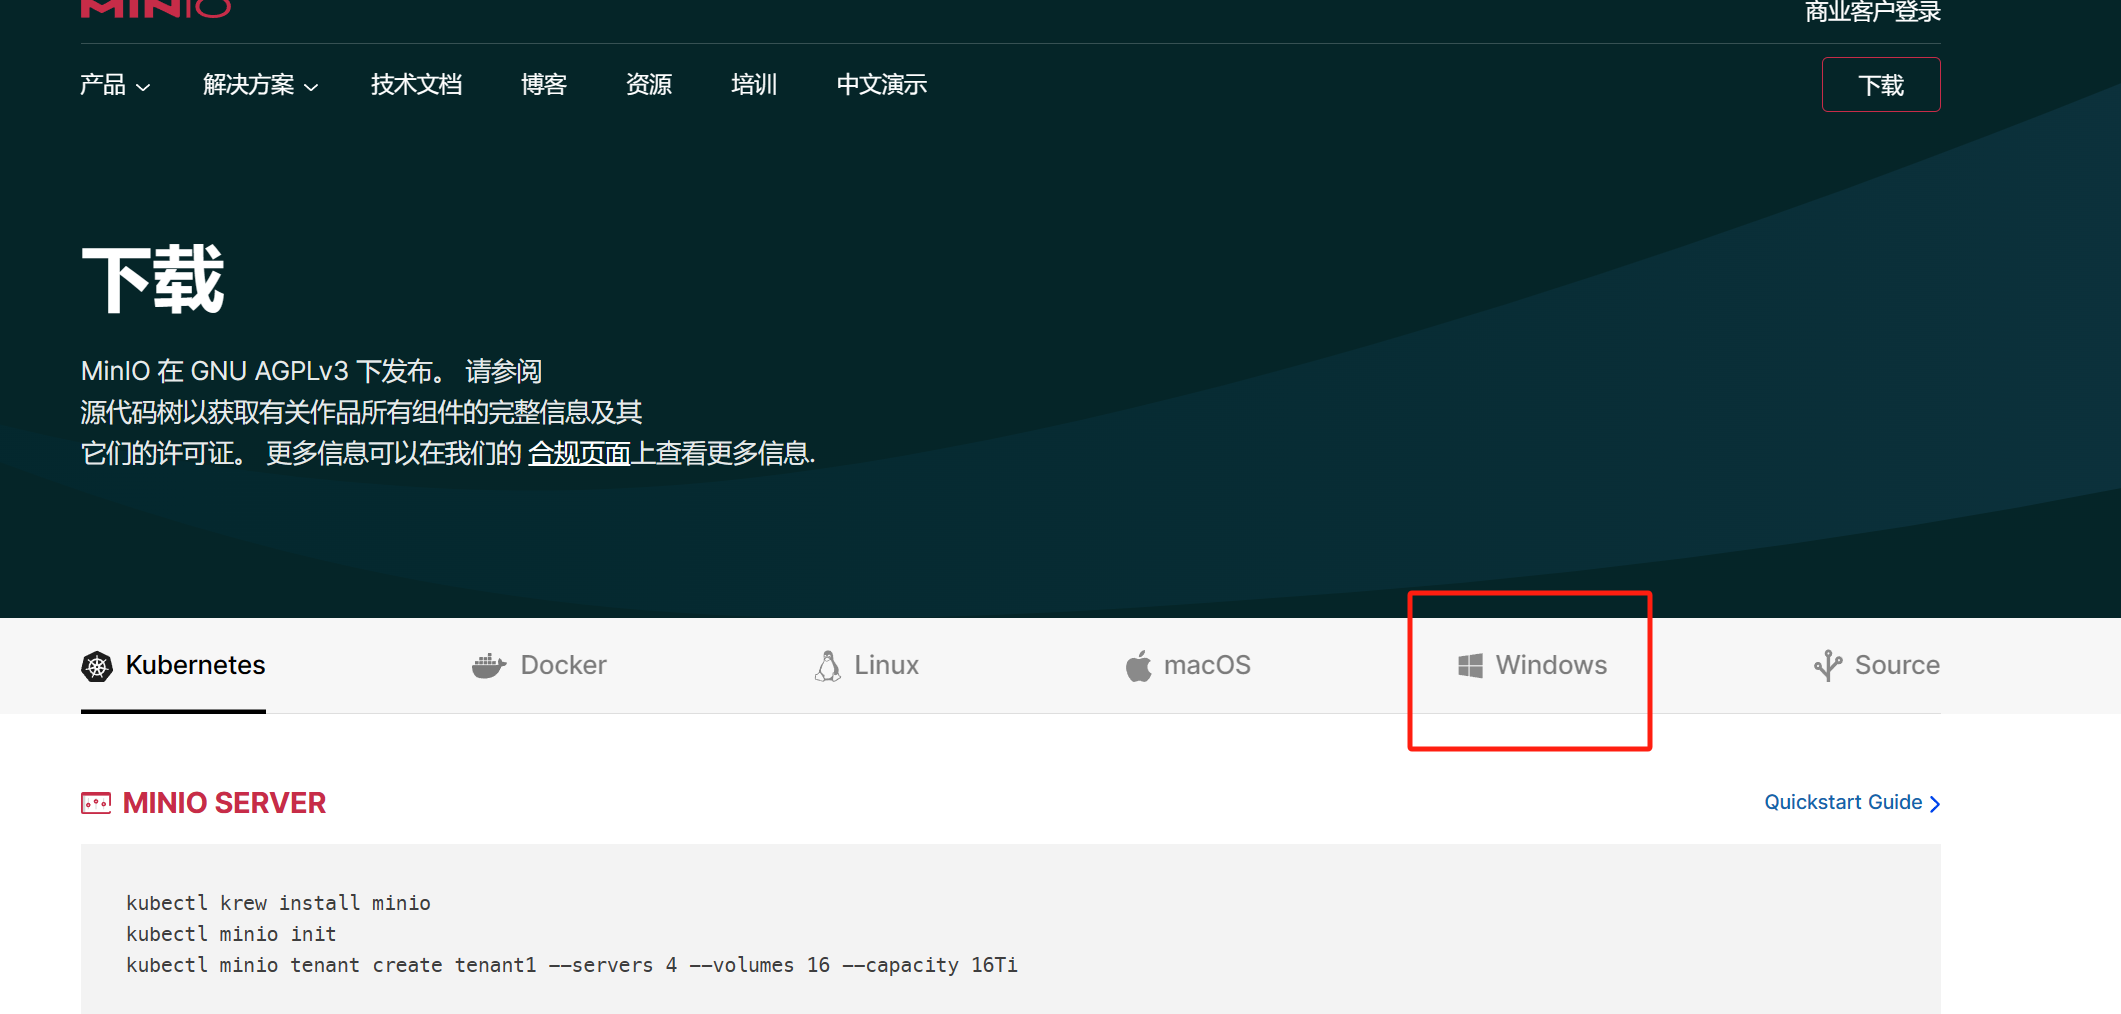2121x1014 pixels.
Task: Click the Apple macOS icon
Action: click(x=1138, y=666)
